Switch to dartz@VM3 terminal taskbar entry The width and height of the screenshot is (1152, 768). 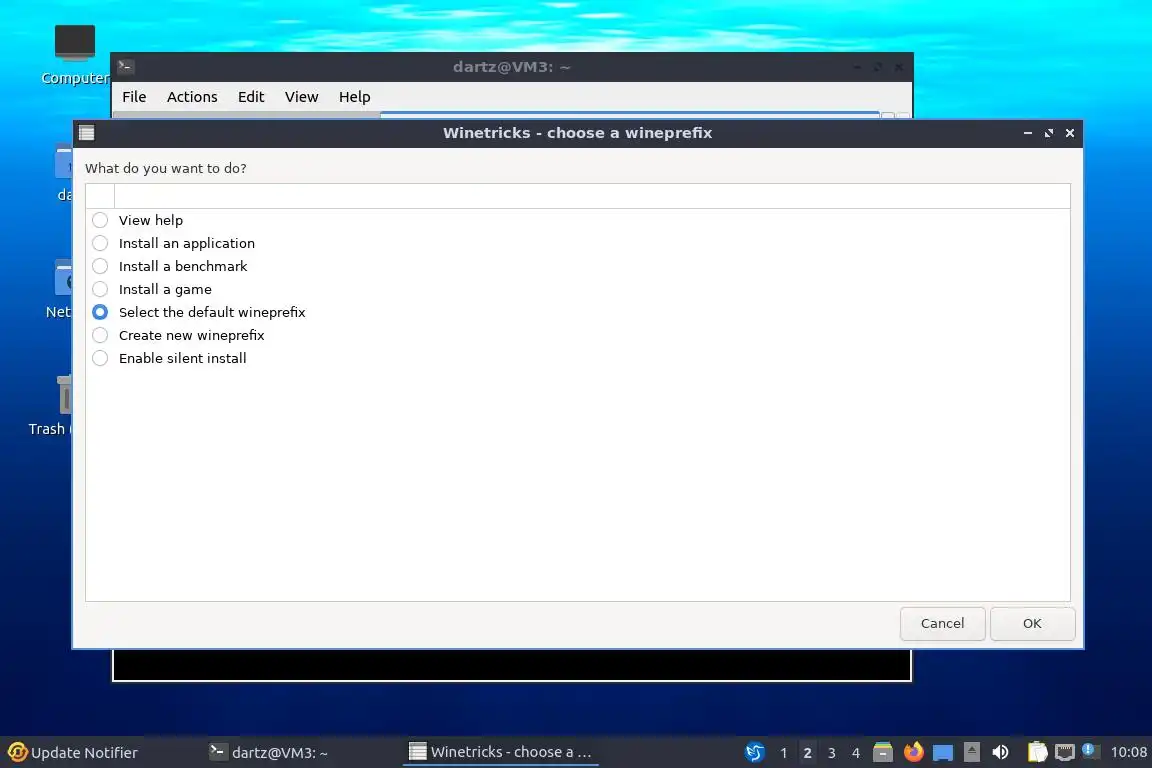pos(269,752)
